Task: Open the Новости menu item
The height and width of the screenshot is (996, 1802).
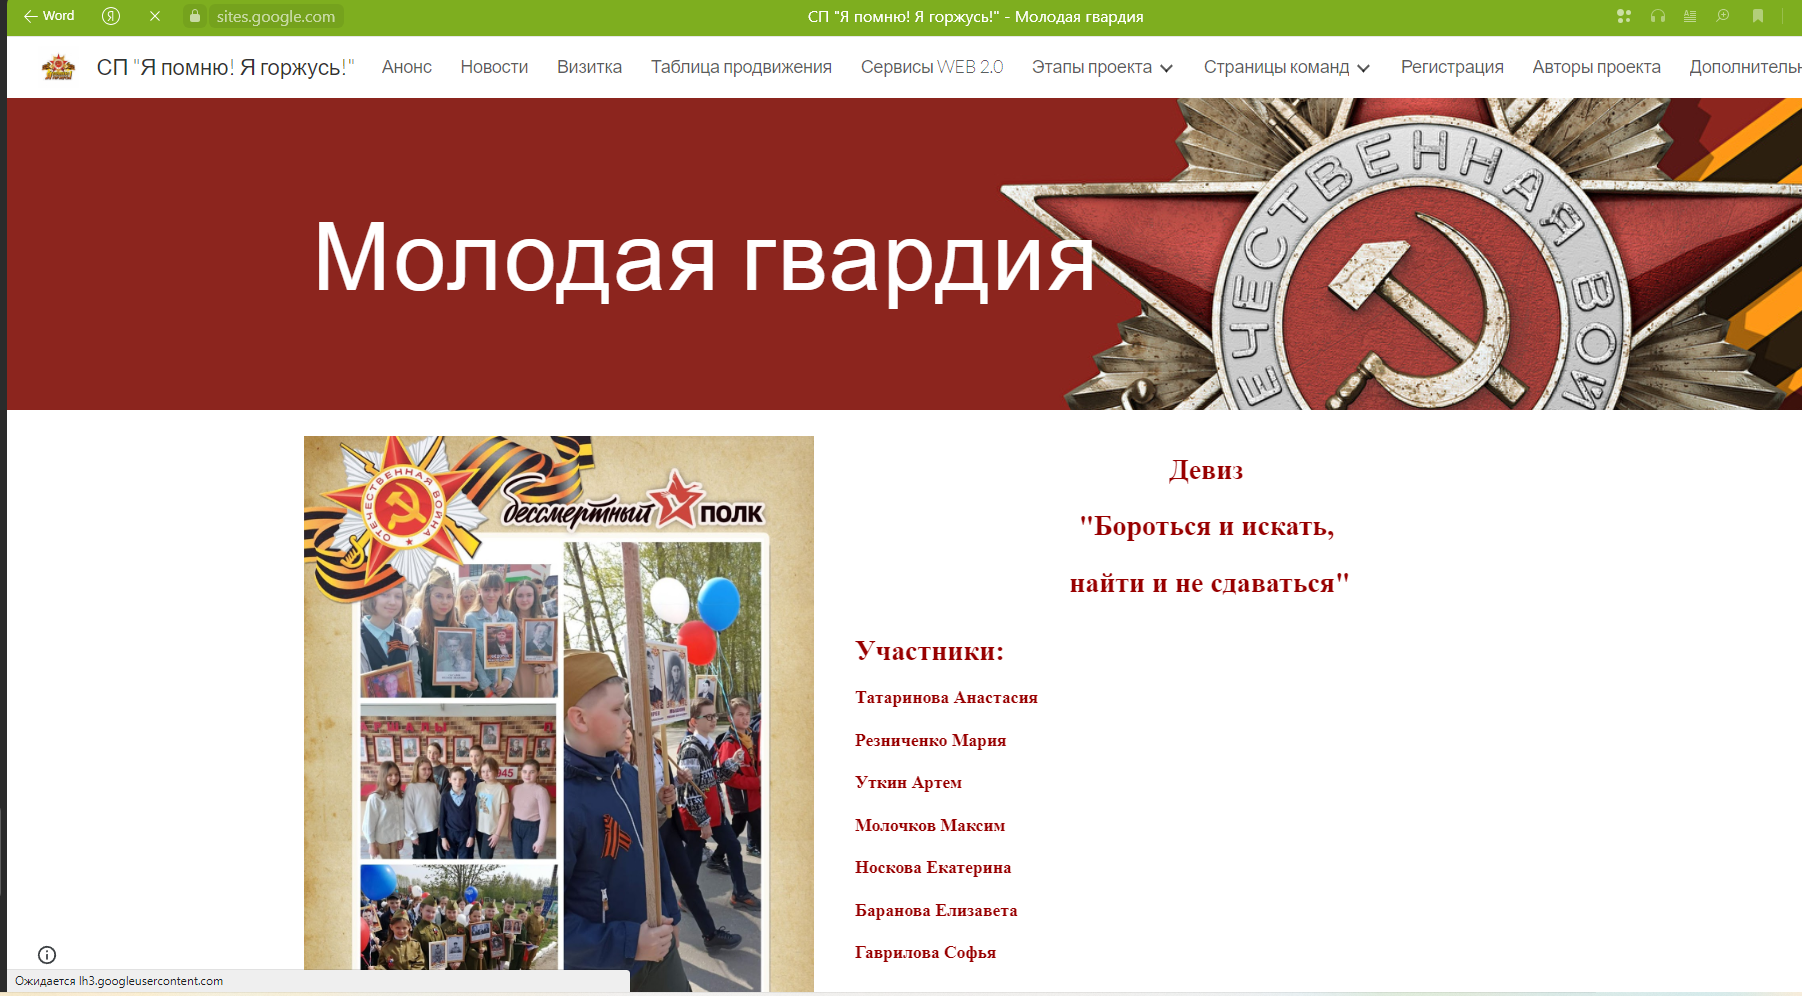Action: click(494, 67)
